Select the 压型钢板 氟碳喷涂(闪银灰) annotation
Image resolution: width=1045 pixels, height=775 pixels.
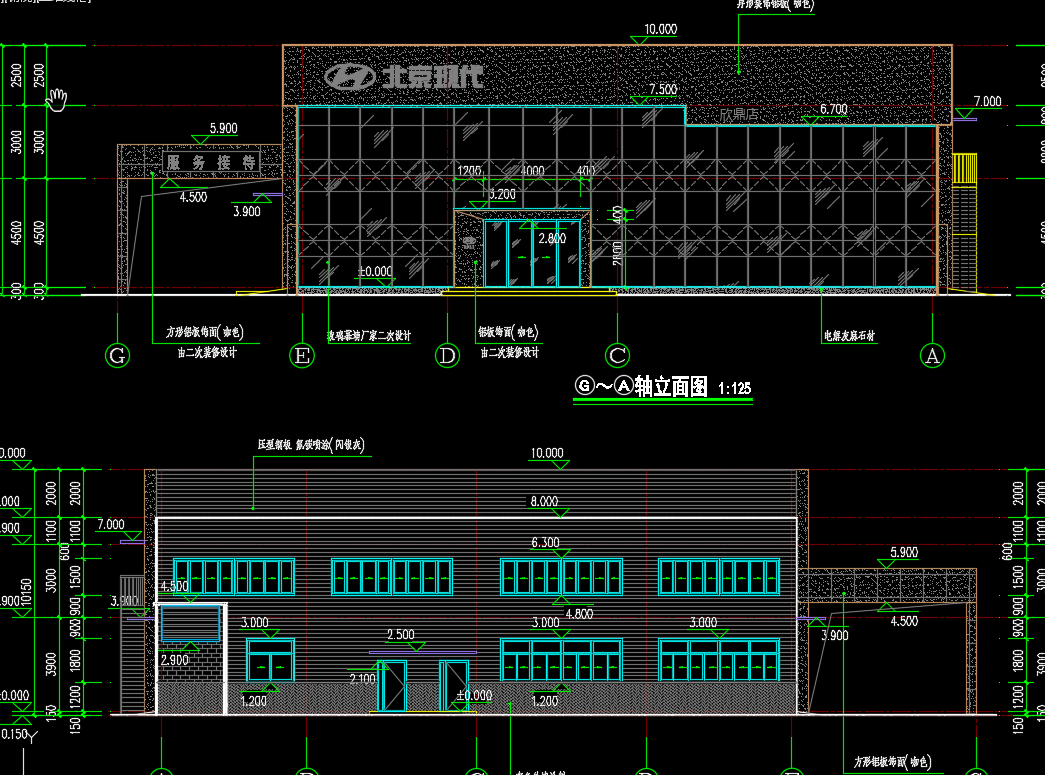click(x=311, y=444)
